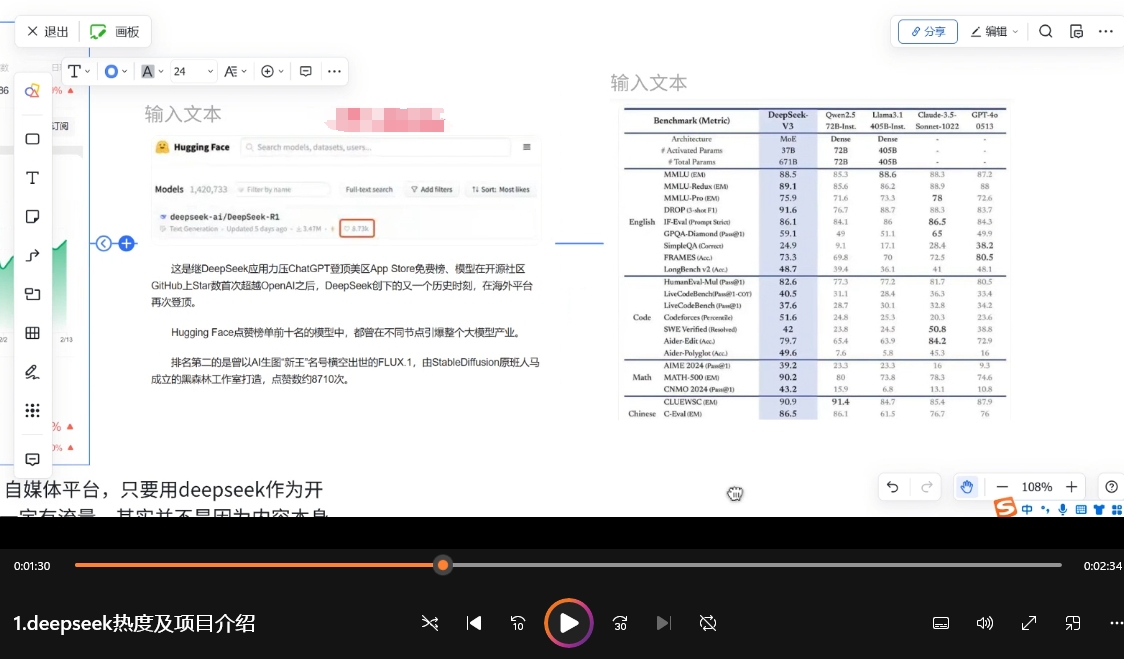Click the 退出 exit button
The width and height of the screenshot is (1124, 659).
[x=47, y=32]
